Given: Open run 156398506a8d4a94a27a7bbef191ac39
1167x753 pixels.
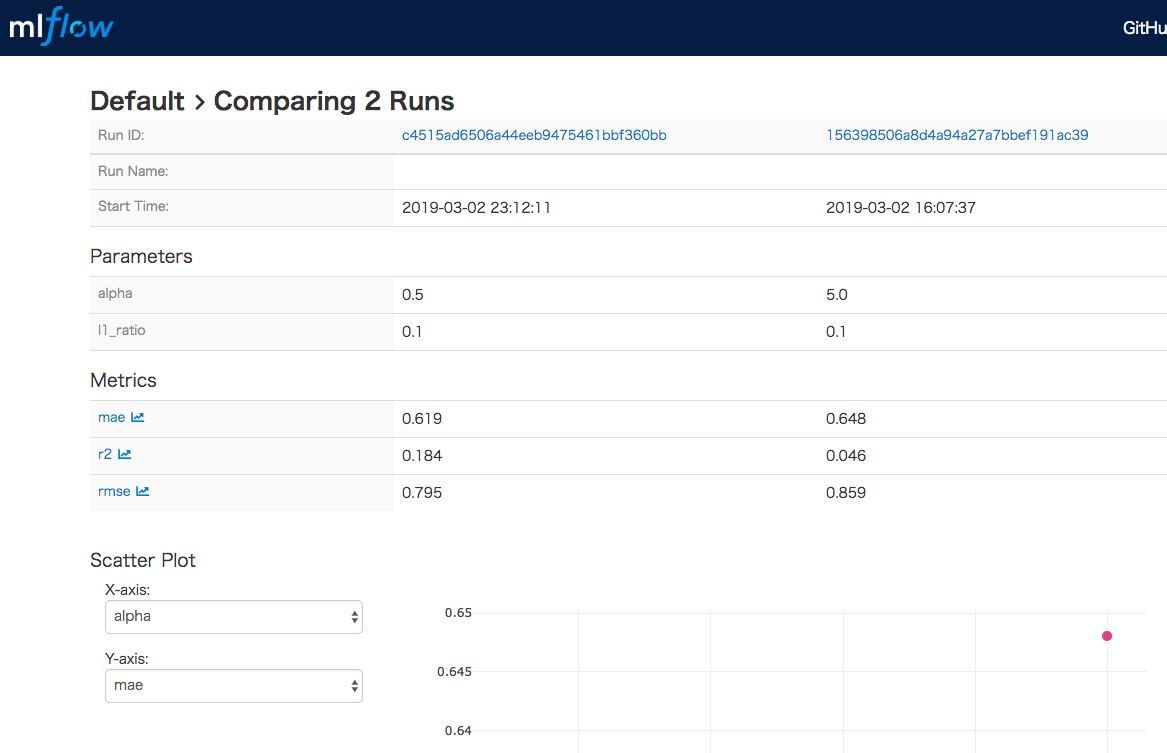Looking at the screenshot, I should pyautogui.click(x=957, y=135).
